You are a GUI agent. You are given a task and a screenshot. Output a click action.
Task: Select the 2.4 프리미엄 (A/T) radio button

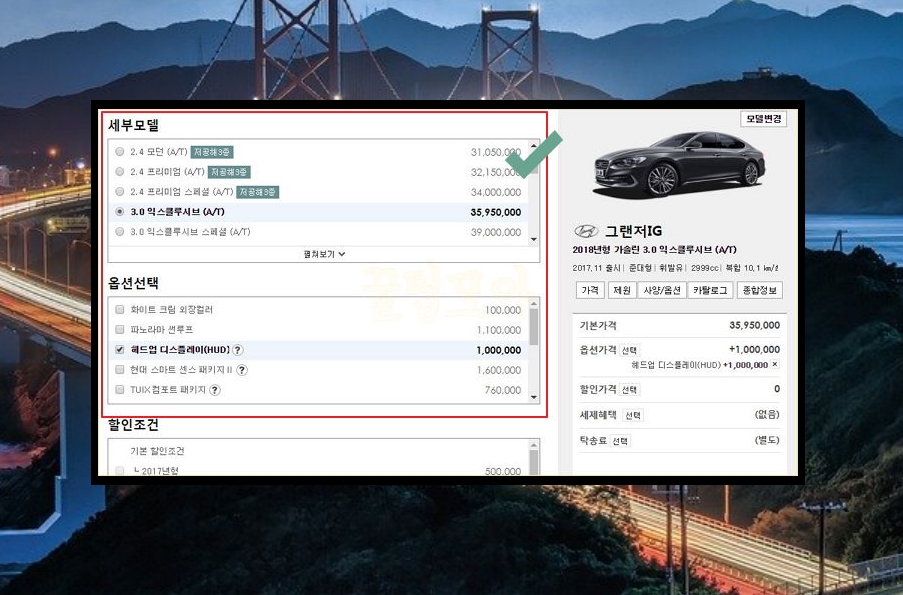coord(120,172)
